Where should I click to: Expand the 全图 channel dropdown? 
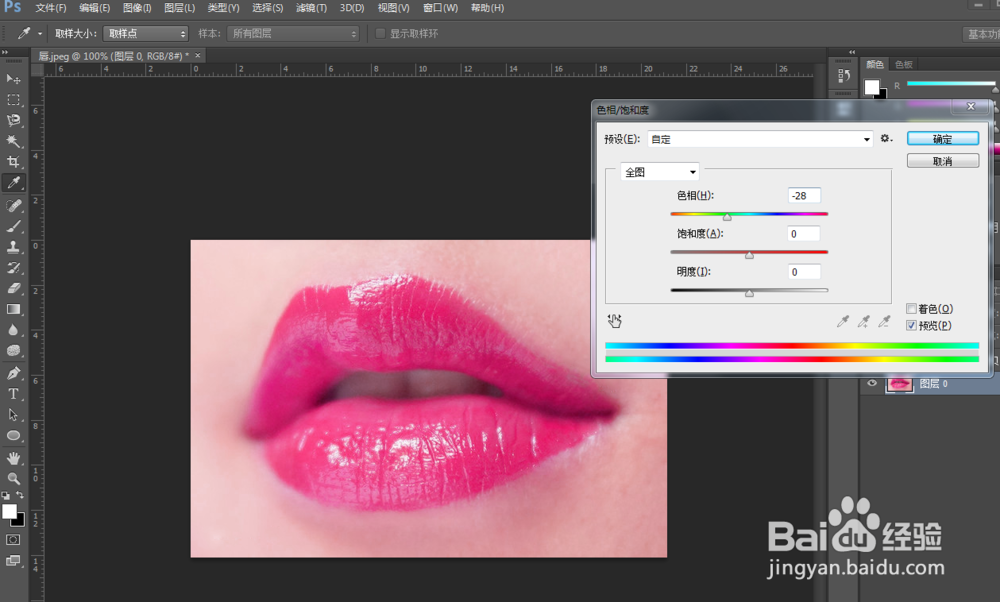660,172
